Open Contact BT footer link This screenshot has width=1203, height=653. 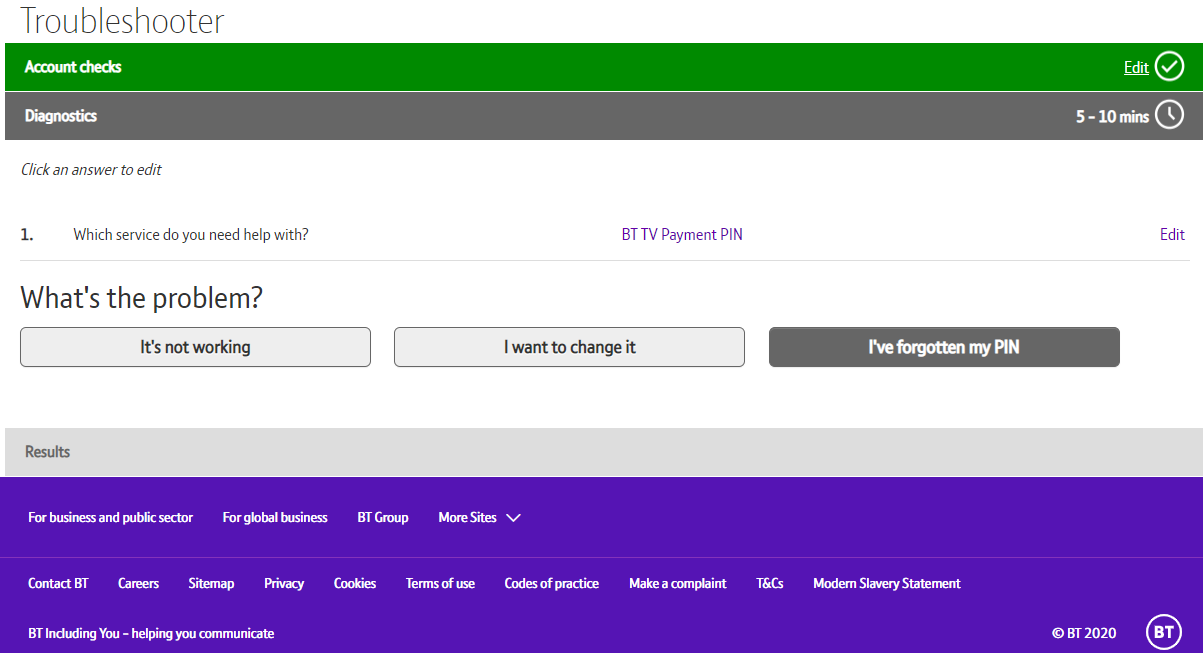pyautogui.click(x=58, y=583)
